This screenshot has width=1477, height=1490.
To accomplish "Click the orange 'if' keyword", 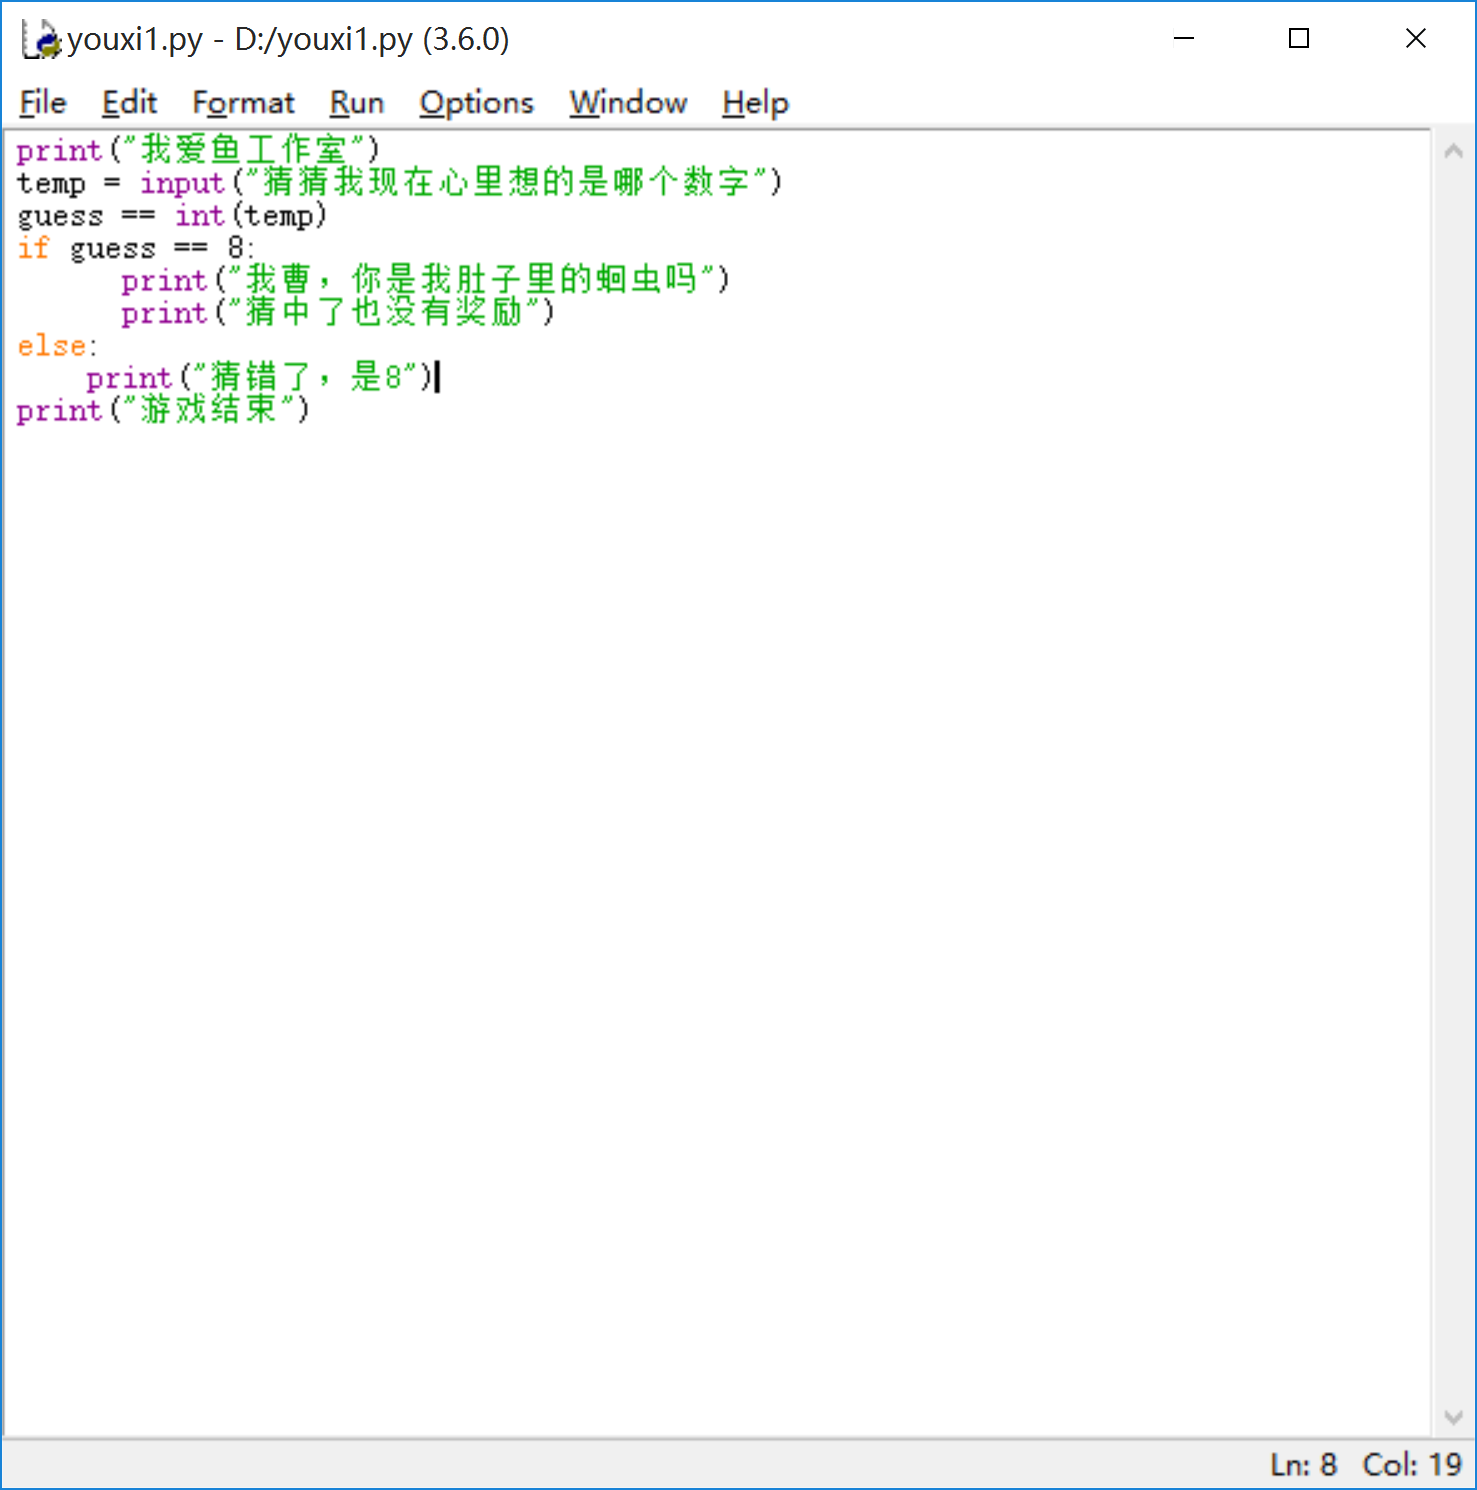I will tap(33, 248).
